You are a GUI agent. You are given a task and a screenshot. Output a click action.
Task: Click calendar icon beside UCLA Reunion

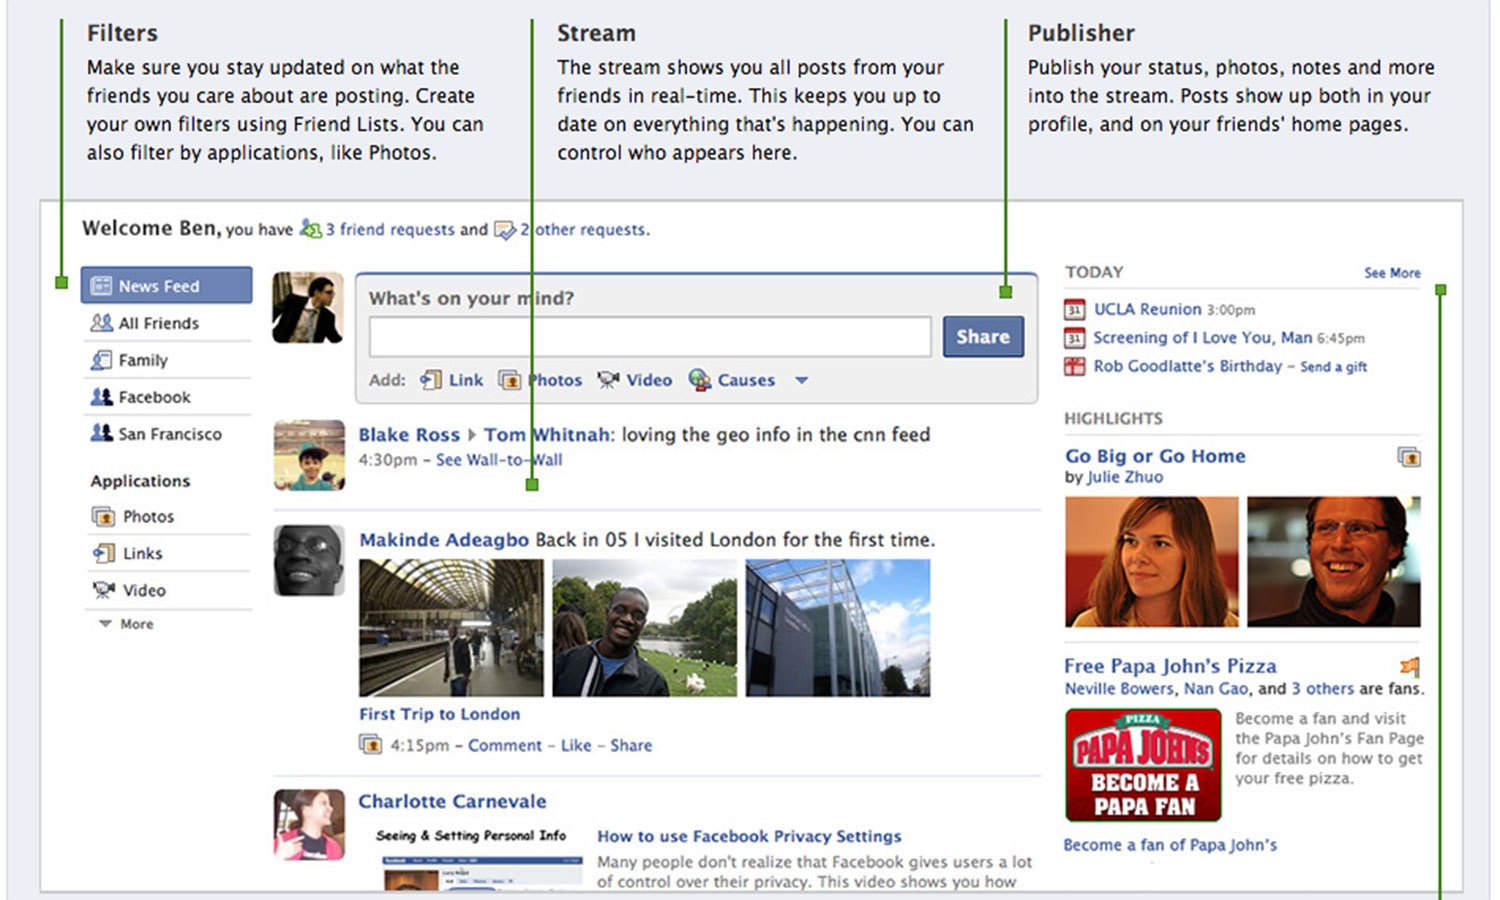[1074, 310]
